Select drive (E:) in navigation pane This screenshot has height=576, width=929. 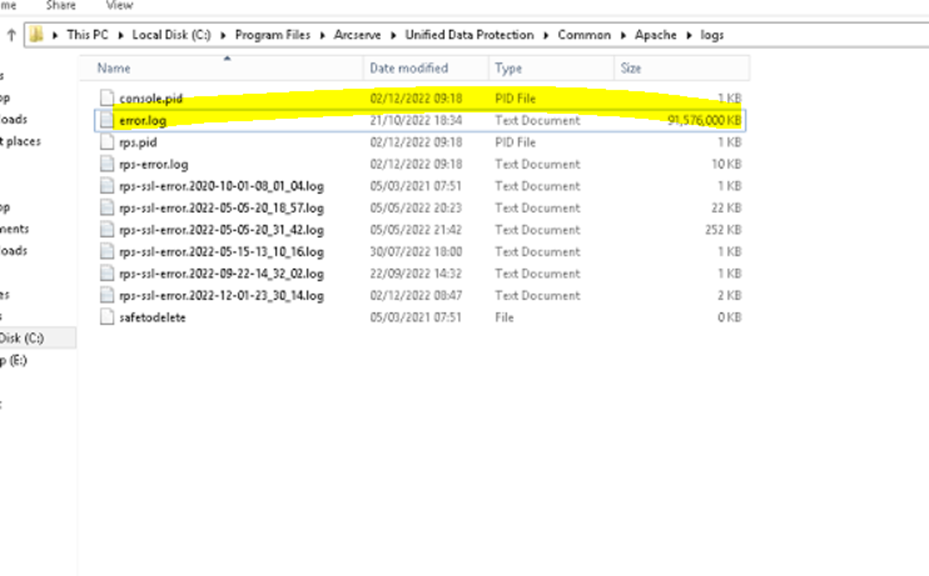(x=13, y=360)
